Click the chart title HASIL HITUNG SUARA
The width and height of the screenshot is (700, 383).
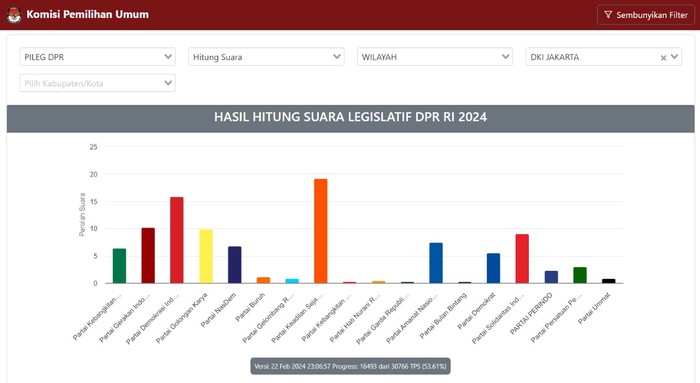click(350, 117)
